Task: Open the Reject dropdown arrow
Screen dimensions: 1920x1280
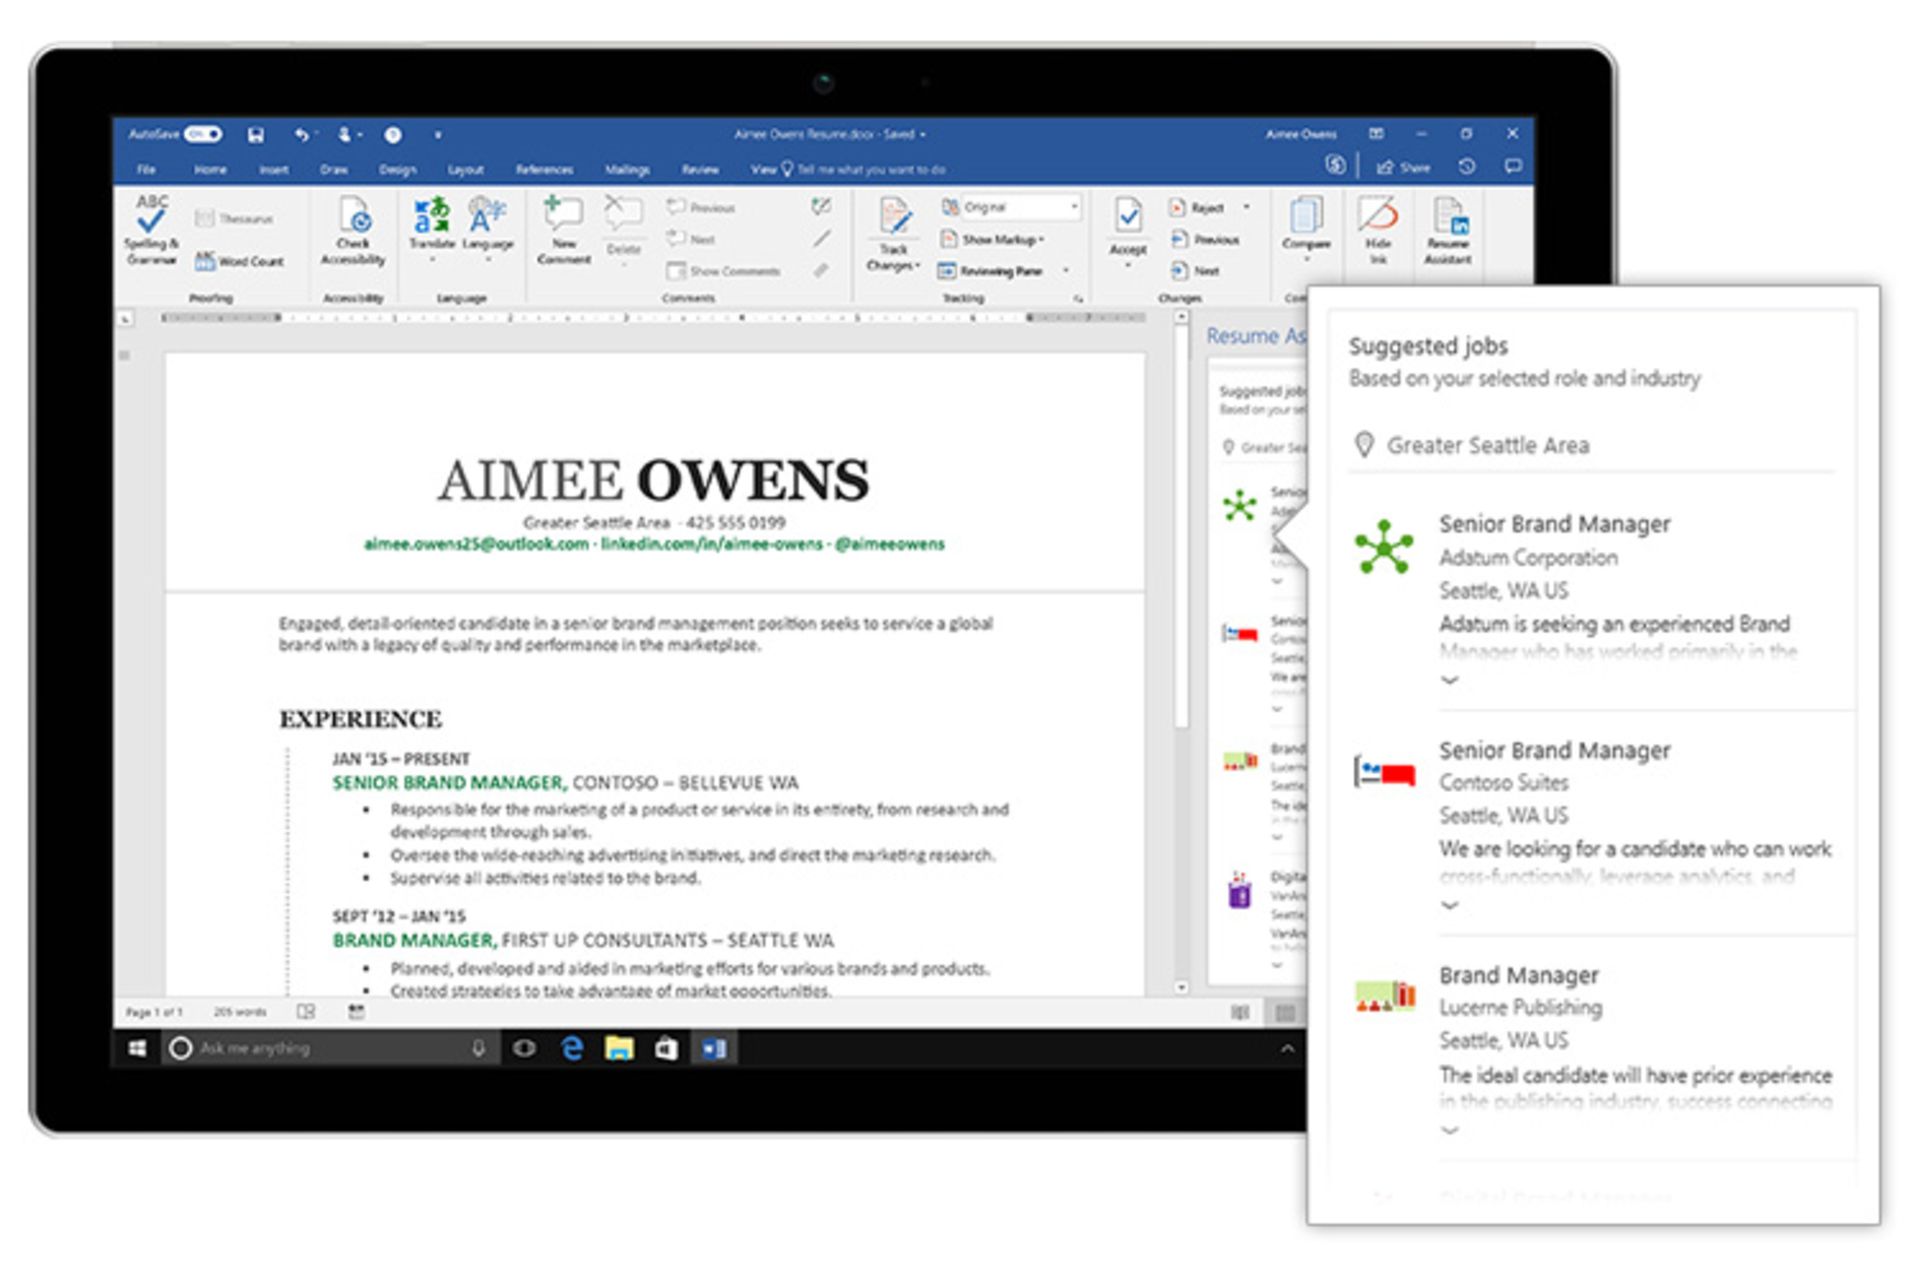Action: point(1246,207)
